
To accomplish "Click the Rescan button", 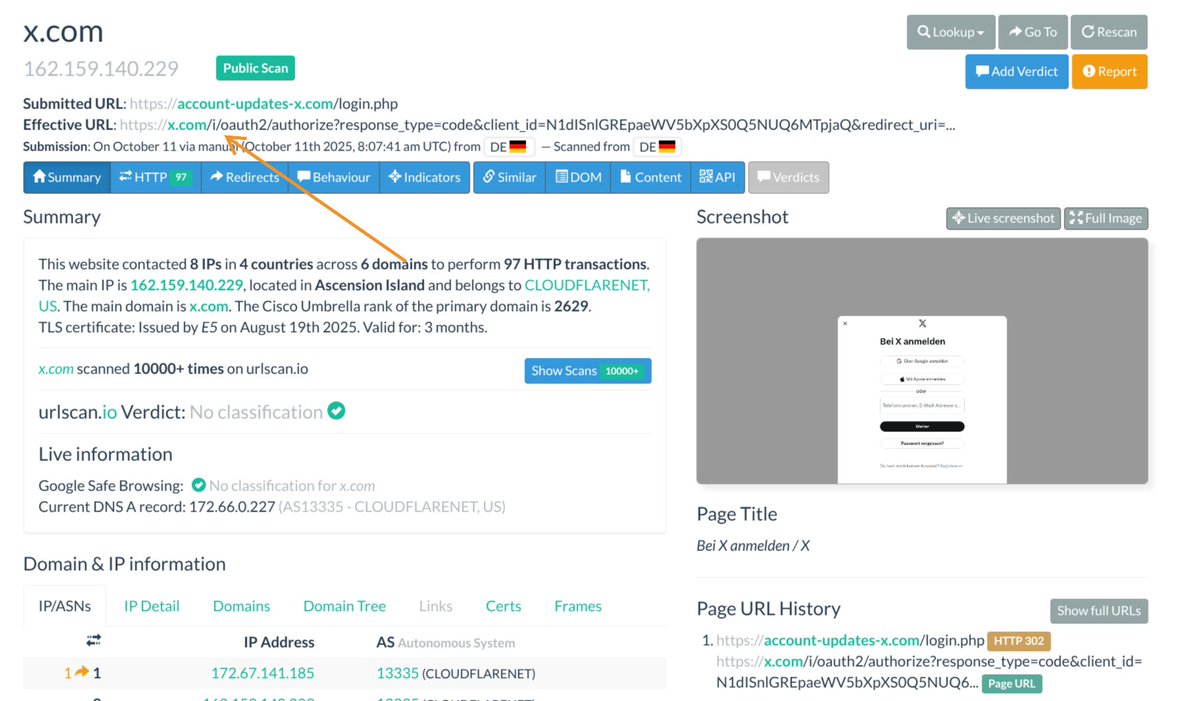I will click(1109, 32).
